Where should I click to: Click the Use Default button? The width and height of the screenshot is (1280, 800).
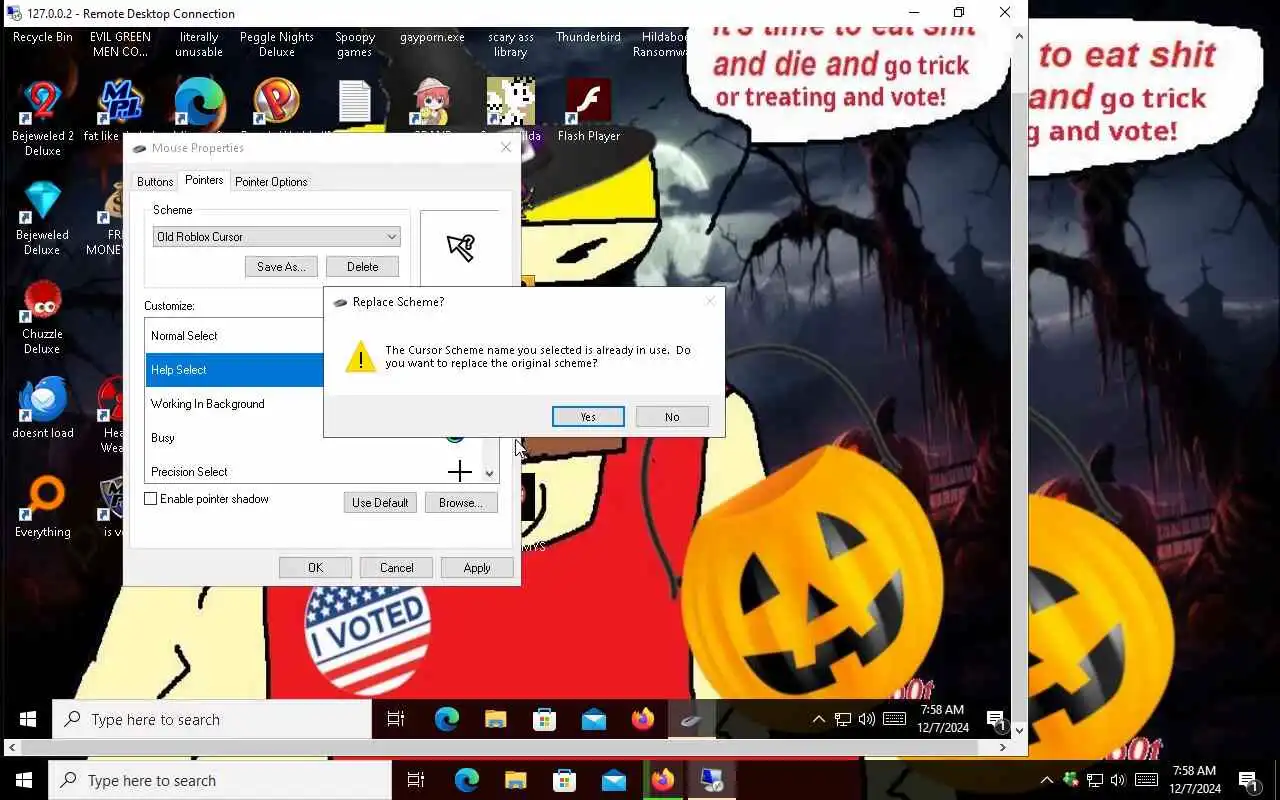380,503
